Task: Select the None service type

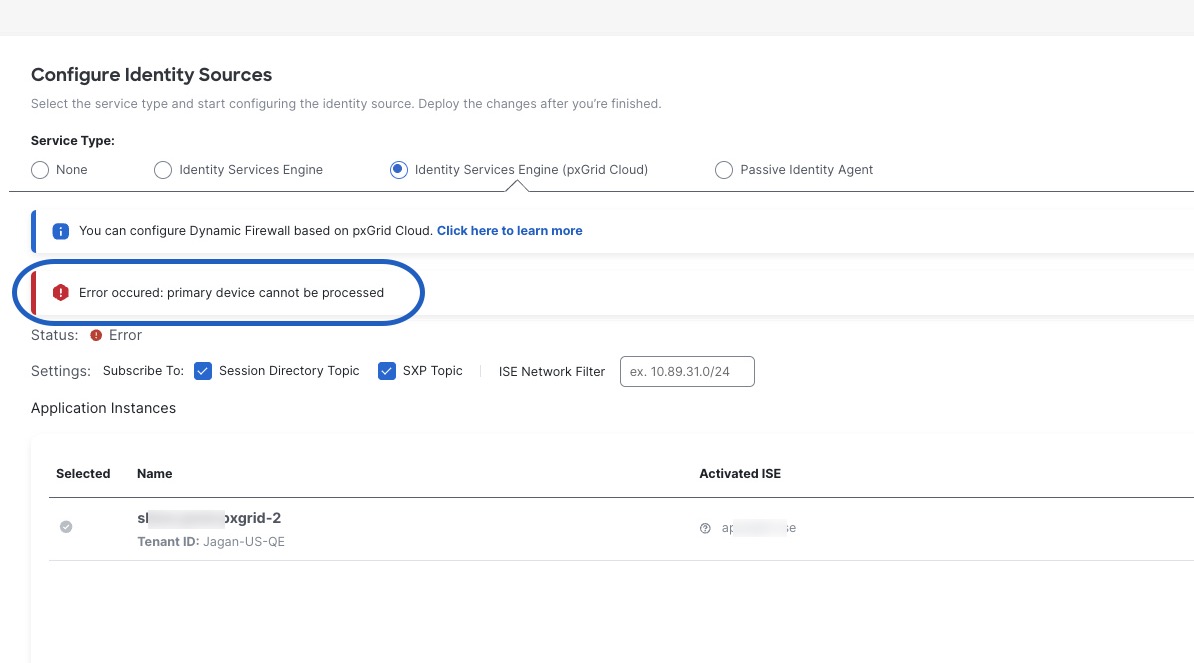Action: pyautogui.click(x=40, y=170)
